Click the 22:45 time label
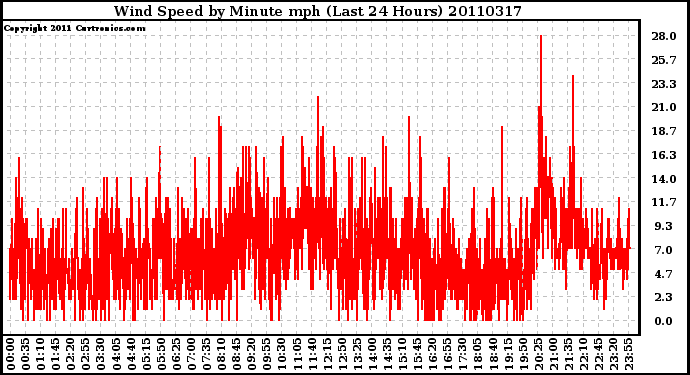Image resolution: width=690 pixels, height=375 pixels. (x=599, y=354)
